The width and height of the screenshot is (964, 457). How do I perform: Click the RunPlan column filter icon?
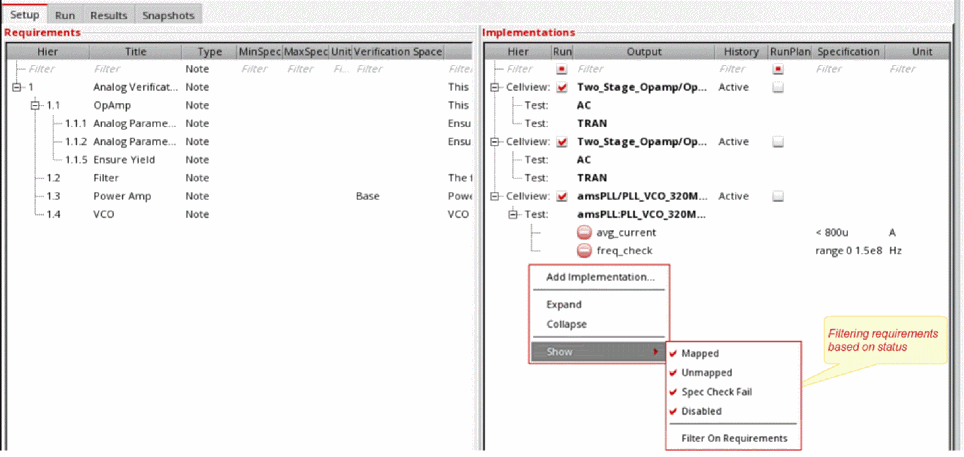[778, 69]
